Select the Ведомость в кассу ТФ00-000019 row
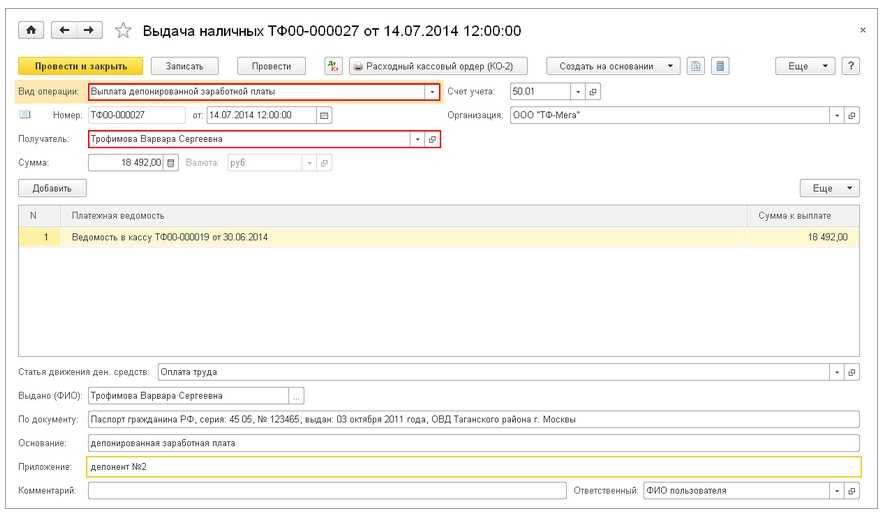 400,237
